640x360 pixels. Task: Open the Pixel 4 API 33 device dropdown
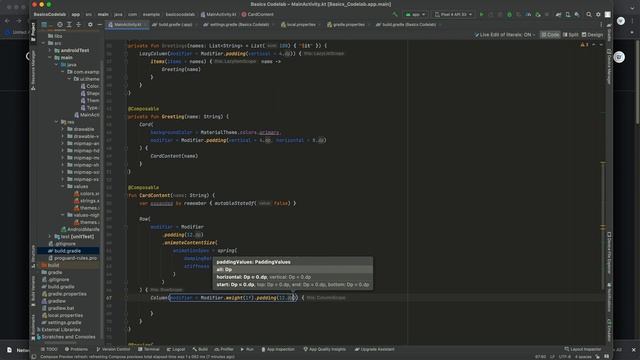click(453, 14)
